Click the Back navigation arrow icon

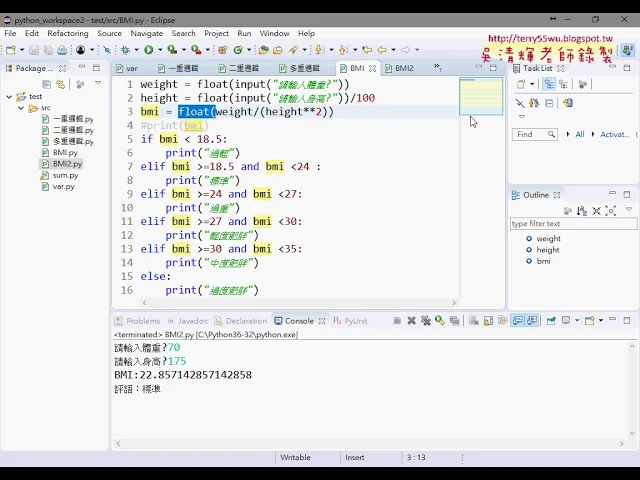pos(382,50)
